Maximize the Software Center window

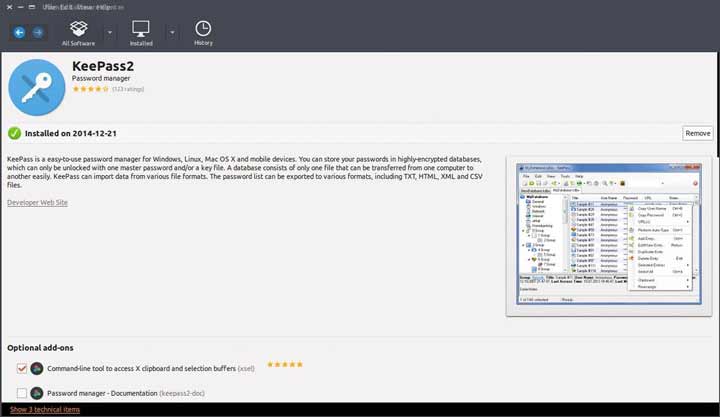click(32, 7)
